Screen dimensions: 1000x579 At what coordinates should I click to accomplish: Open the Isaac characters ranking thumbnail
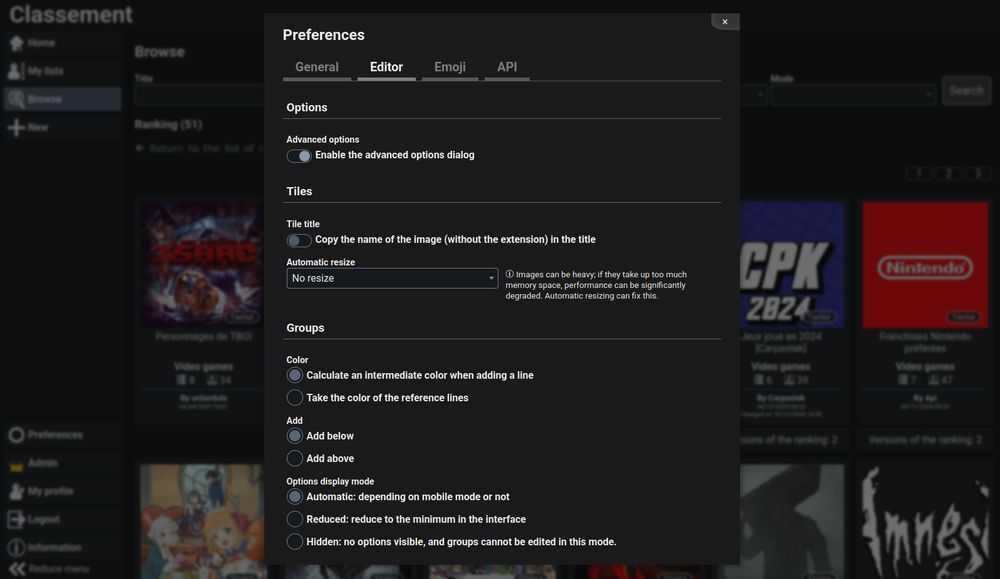click(202, 265)
